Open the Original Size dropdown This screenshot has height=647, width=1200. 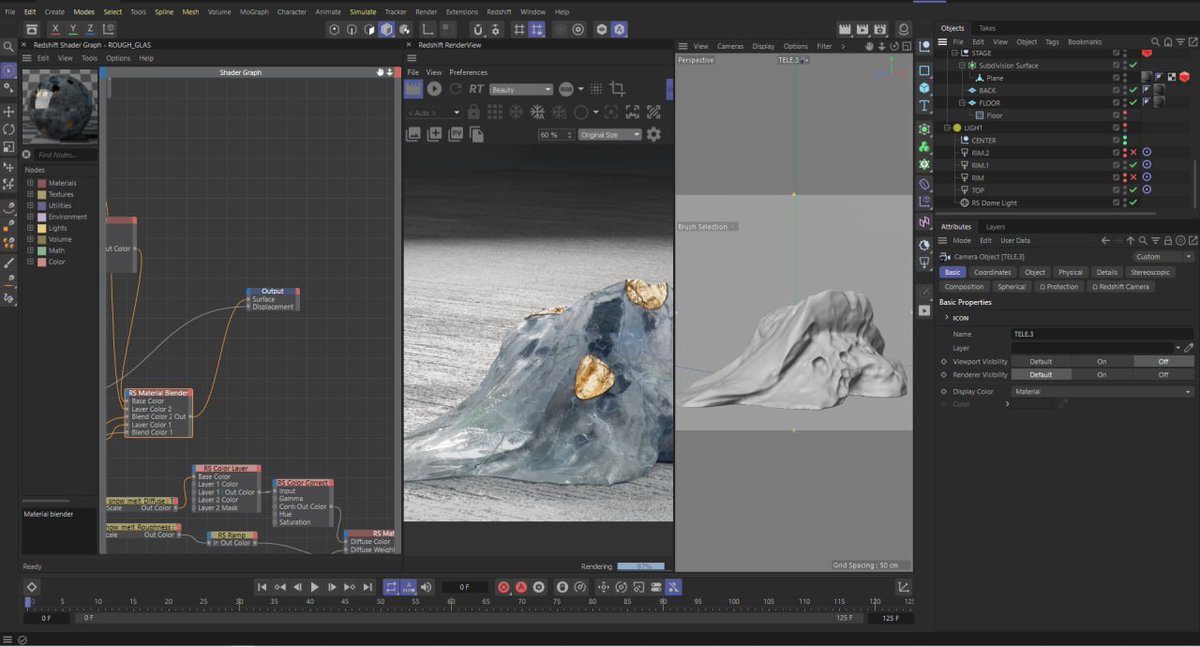[x=610, y=134]
